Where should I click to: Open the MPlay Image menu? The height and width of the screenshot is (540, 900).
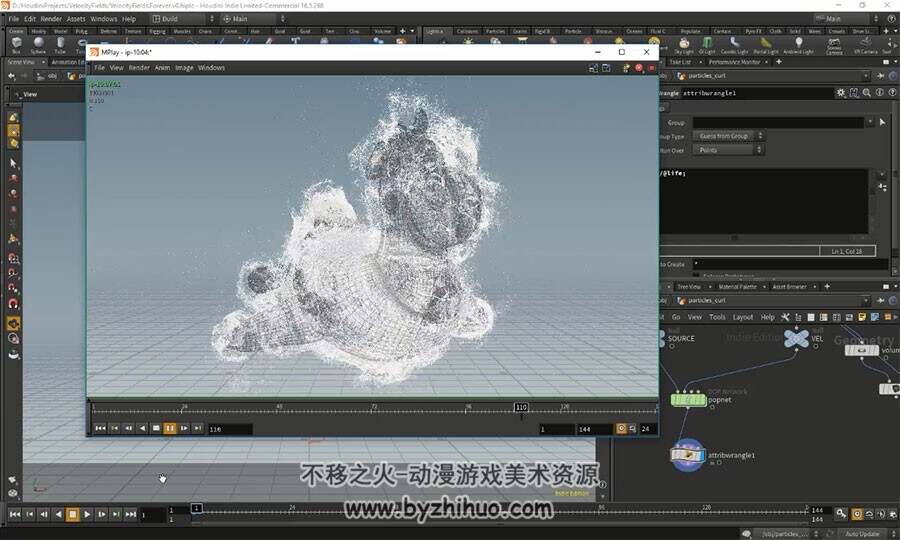tap(184, 68)
